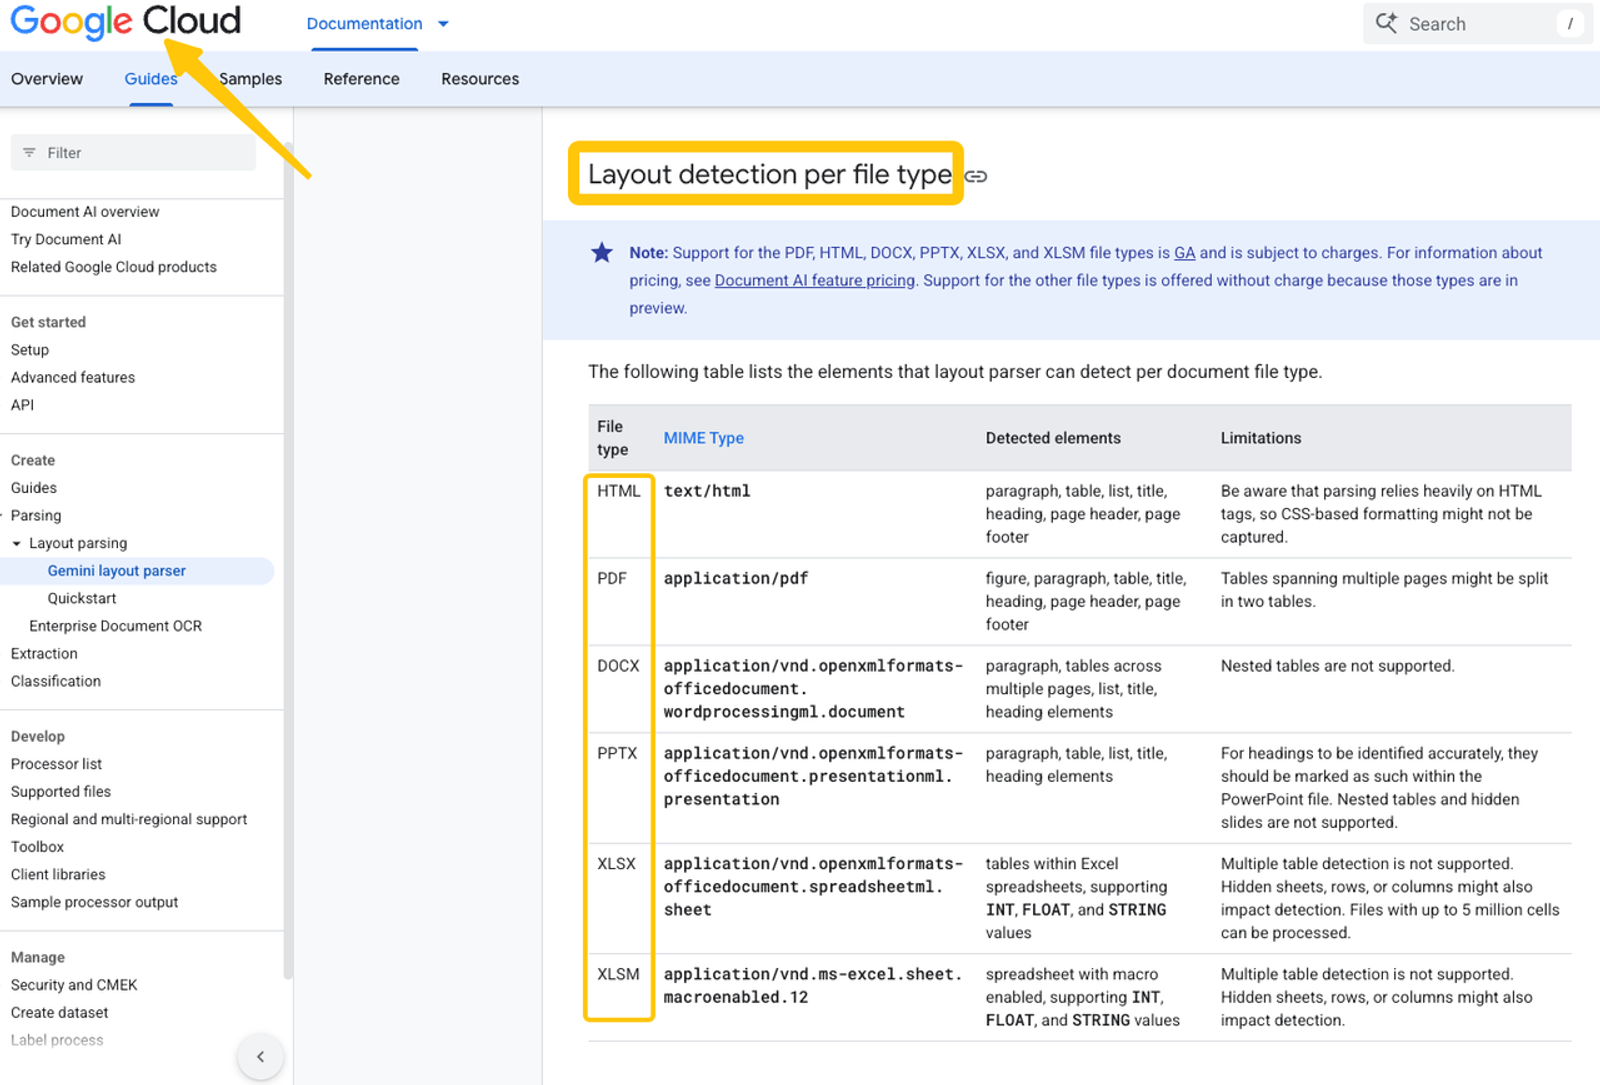1600x1085 pixels.
Task: Open Advanced features page
Action: coord(73,378)
